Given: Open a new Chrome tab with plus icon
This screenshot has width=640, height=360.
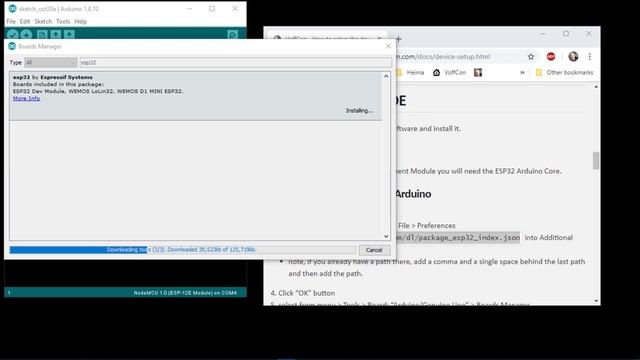Looking at the screenshot, I should [399, 39].
